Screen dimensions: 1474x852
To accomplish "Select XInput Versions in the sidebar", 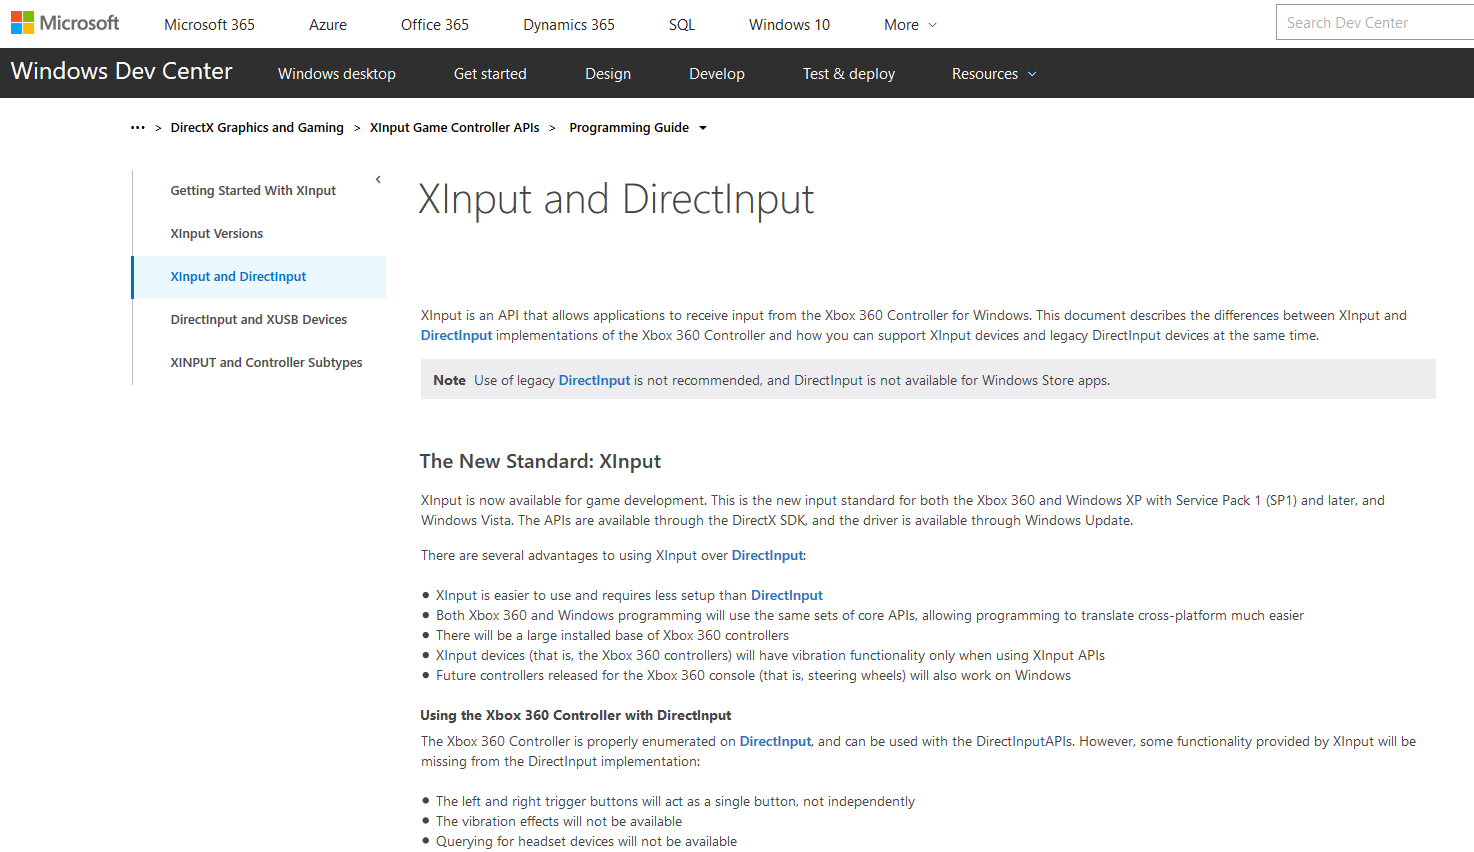I will tap(217, 234).
